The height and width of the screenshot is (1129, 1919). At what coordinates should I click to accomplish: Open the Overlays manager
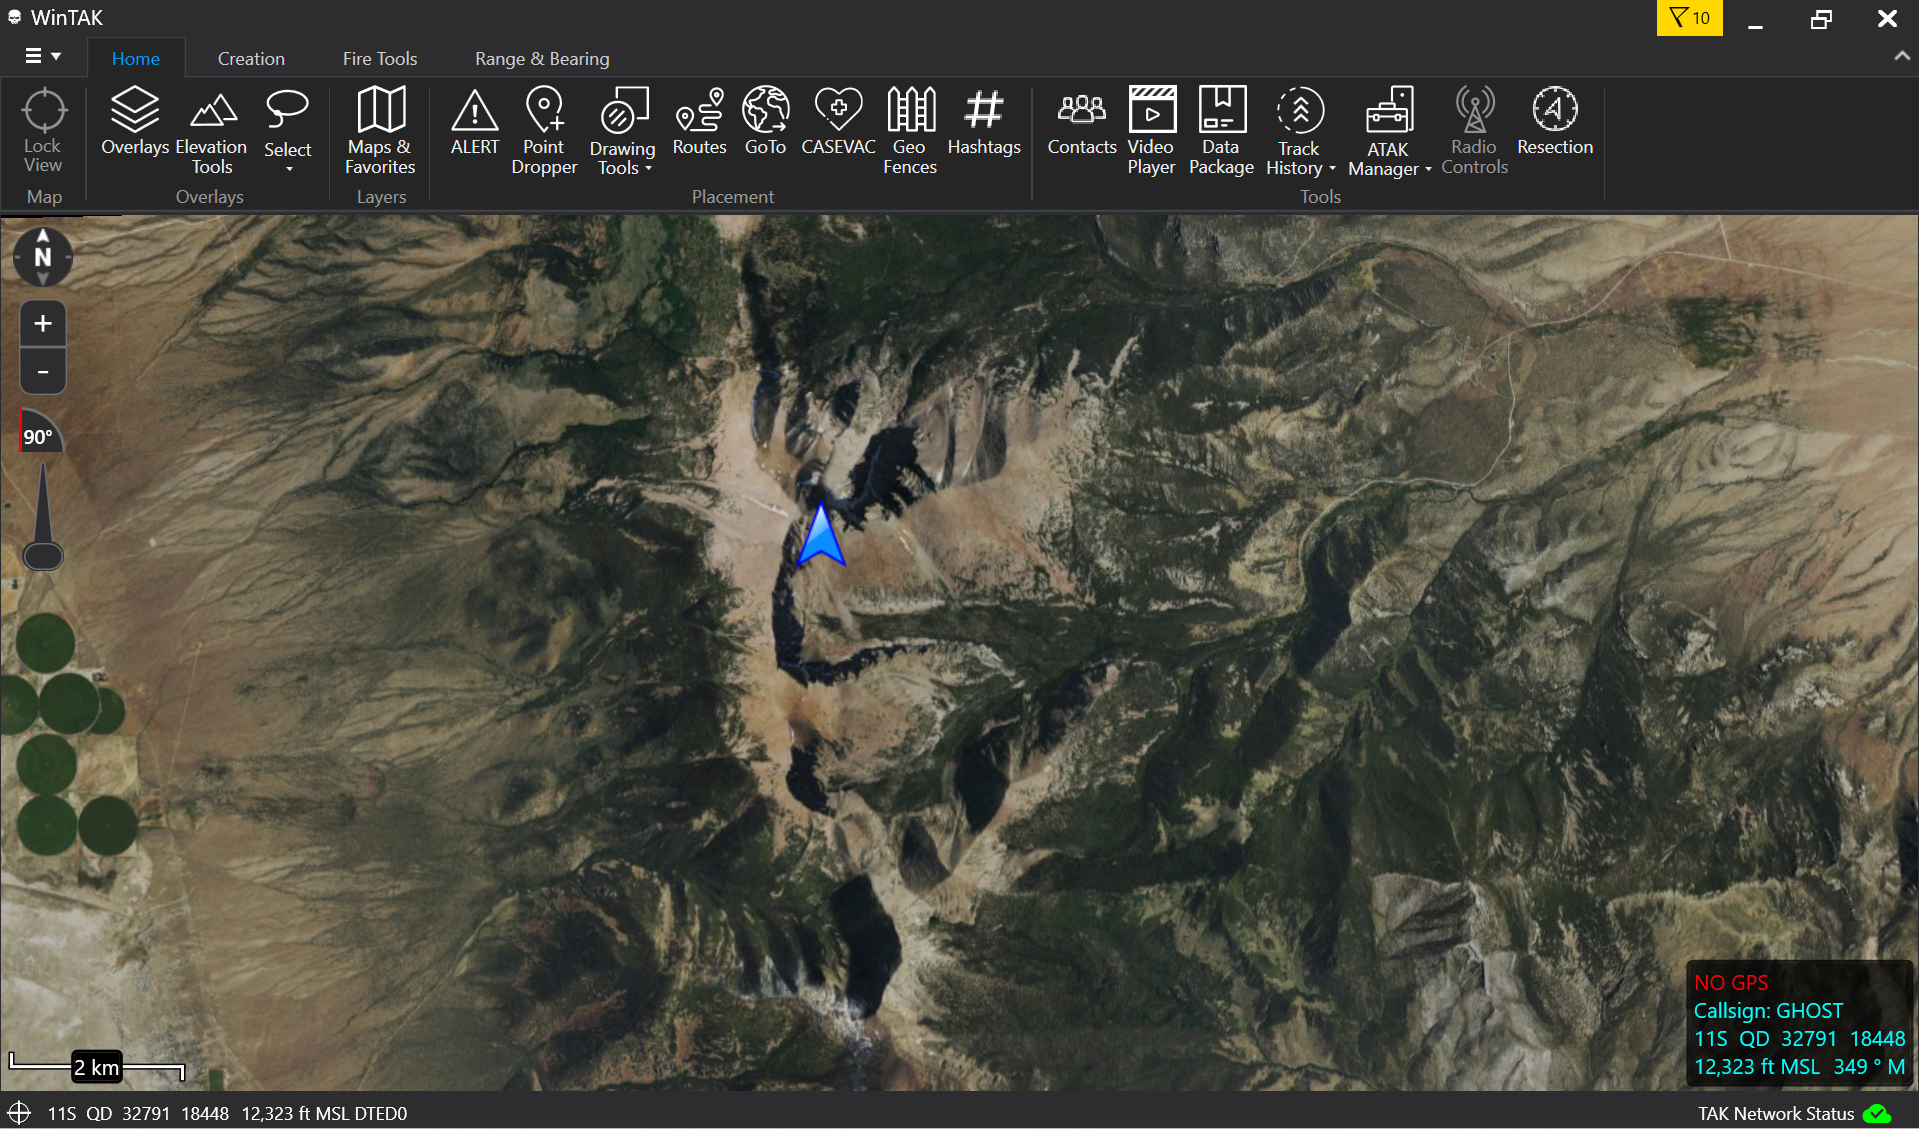coord(135,121)
